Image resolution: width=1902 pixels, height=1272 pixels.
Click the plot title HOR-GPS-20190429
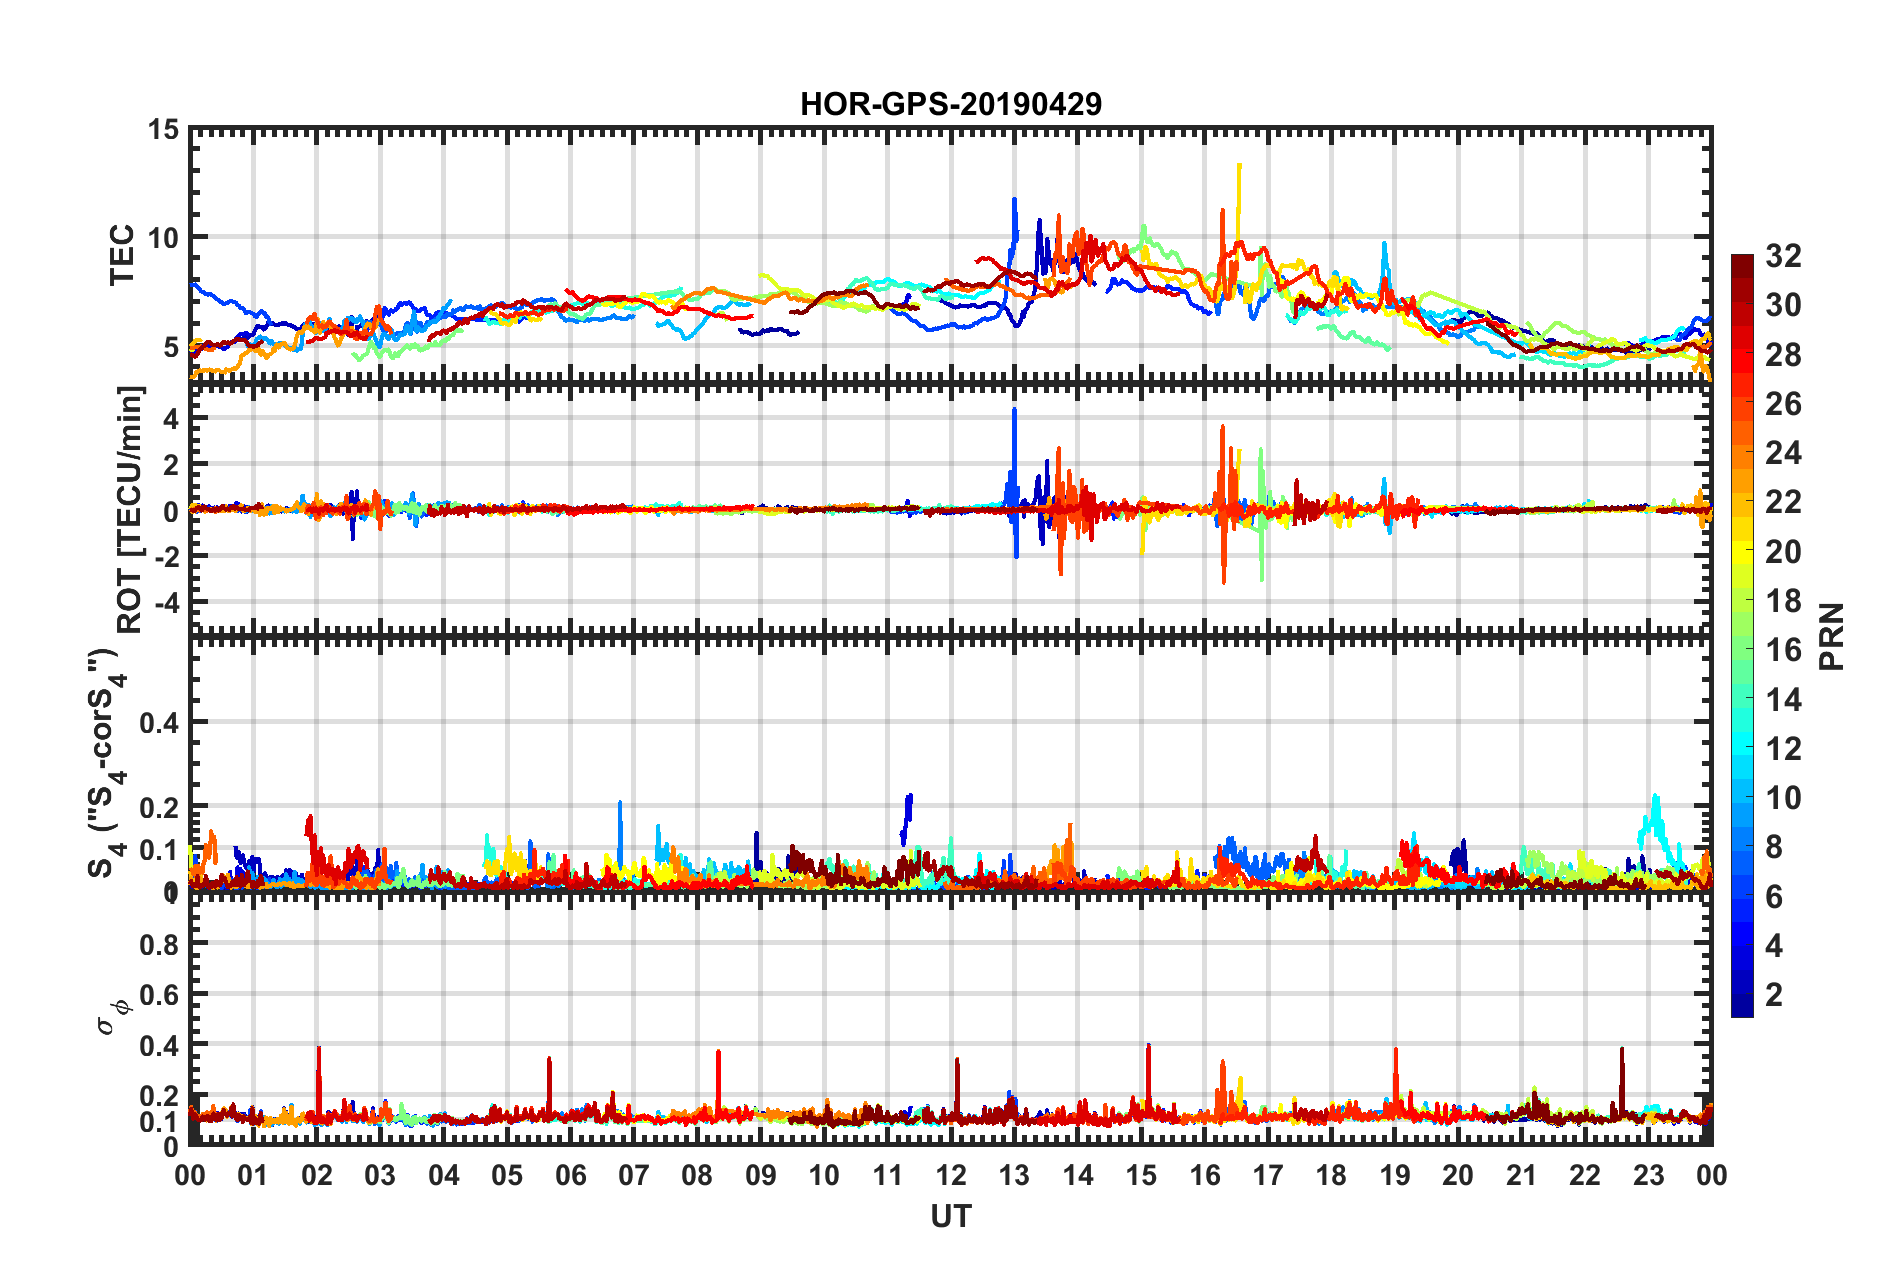tap(950, 104)
